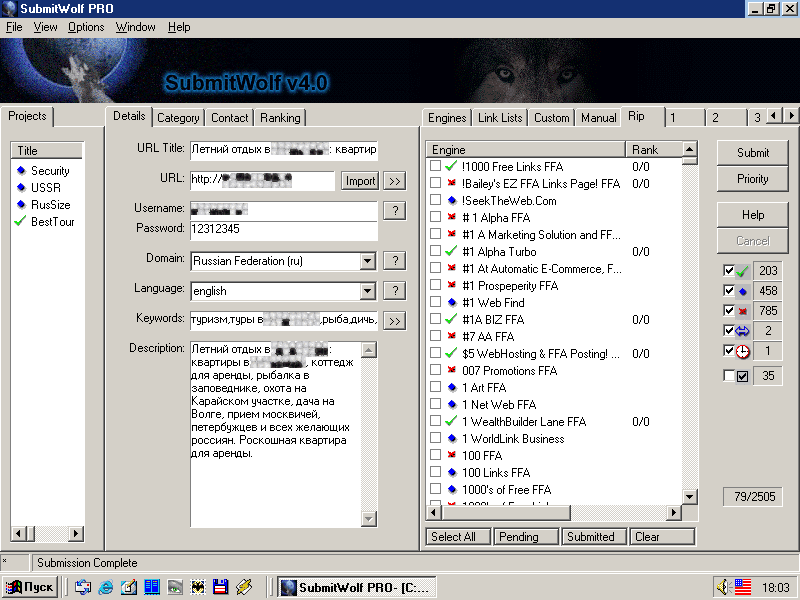Click blue diamond icon beside 1 Art FFA
The width and height of the screenshot is (800, 600).
click(452, 387)
